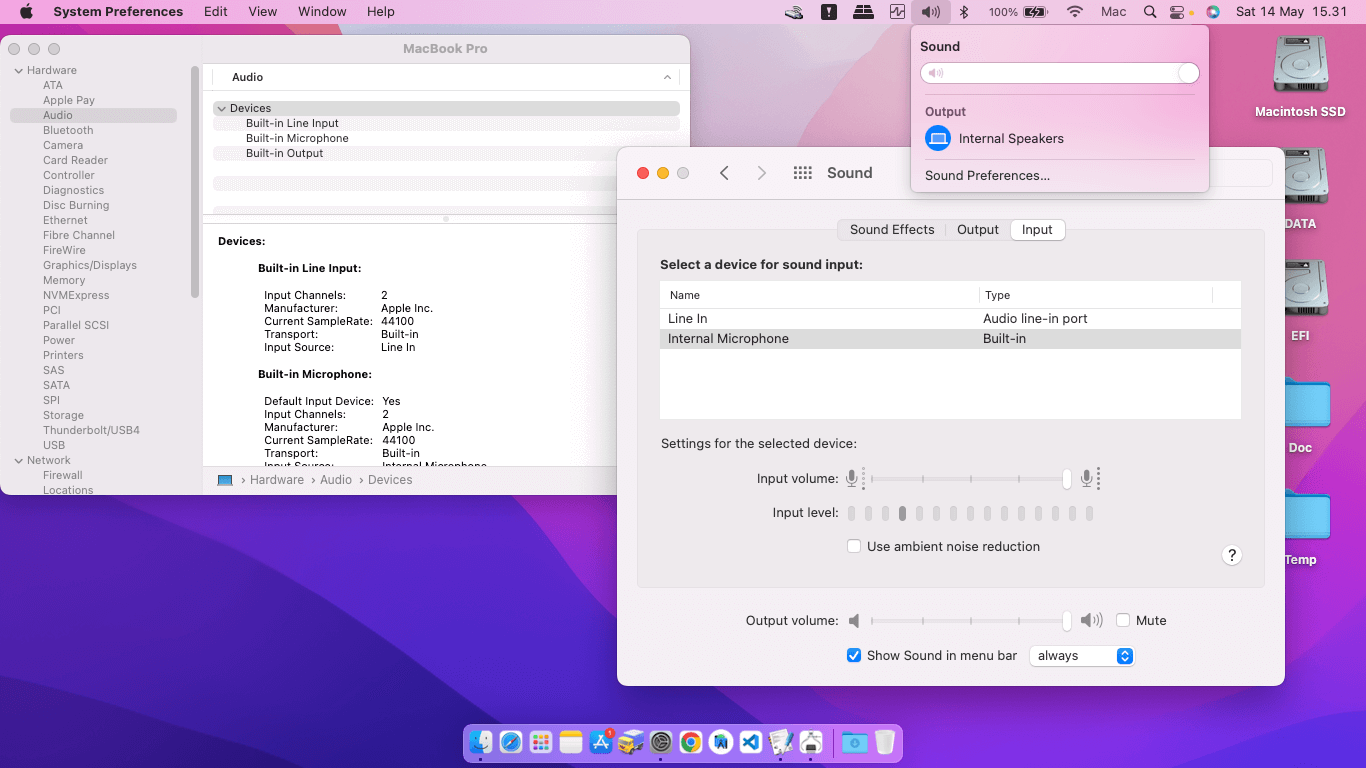Click the Audio header collapse chevron
1366x768 pixels.
coord(667,77)
